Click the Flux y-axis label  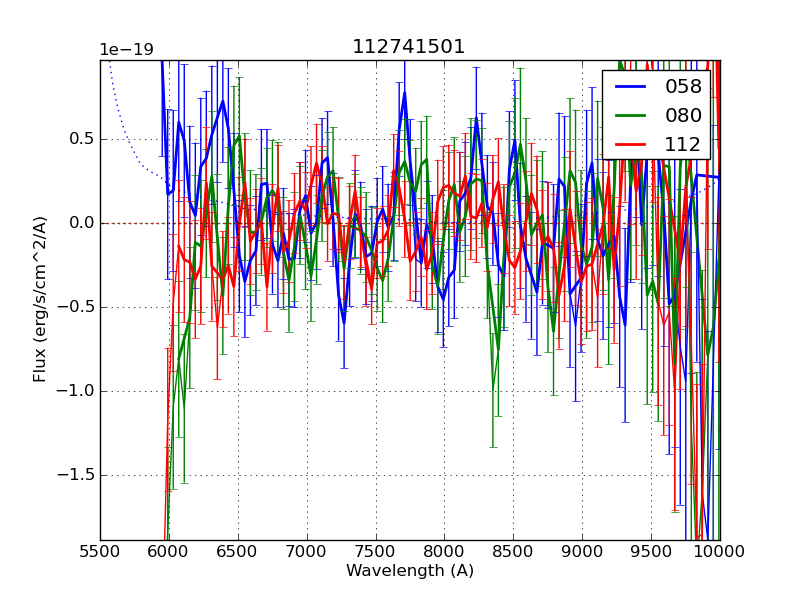tap(40, 299)
